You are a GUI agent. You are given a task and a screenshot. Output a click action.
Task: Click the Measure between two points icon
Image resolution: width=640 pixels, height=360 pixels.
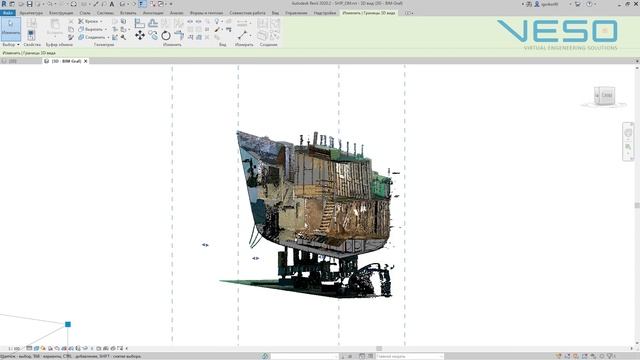[242, 36]
